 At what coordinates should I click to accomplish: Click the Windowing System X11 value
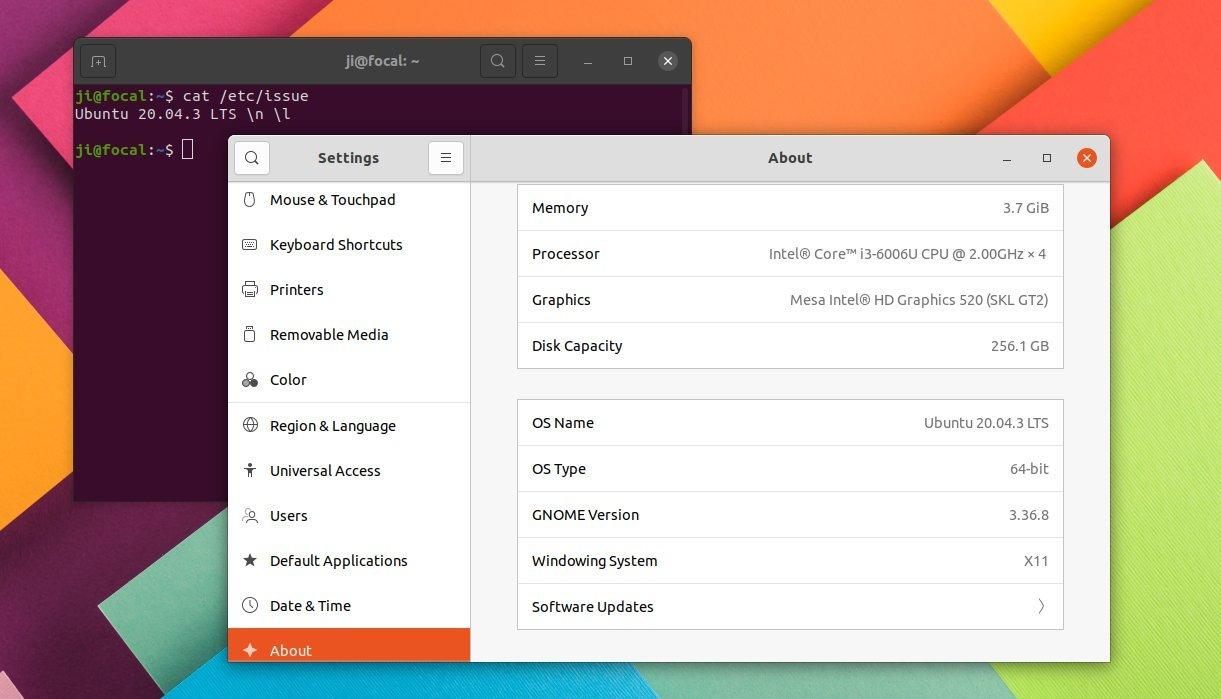click(1036, 561)
